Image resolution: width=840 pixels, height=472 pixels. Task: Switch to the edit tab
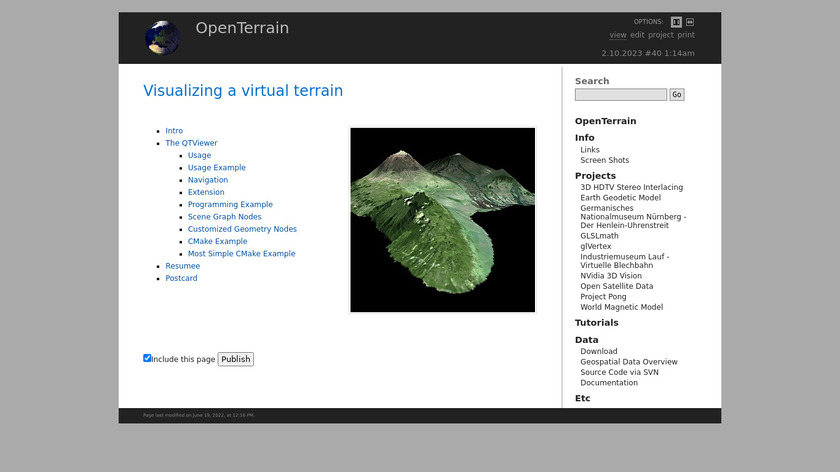click(x=637, y=35)
